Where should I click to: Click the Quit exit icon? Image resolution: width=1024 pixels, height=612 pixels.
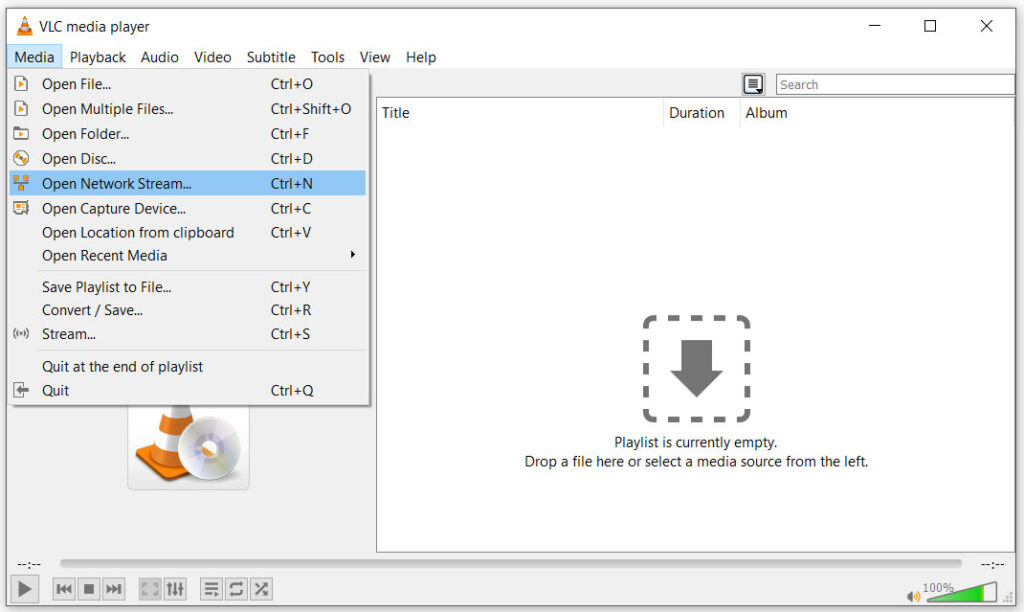coord(21,390)
